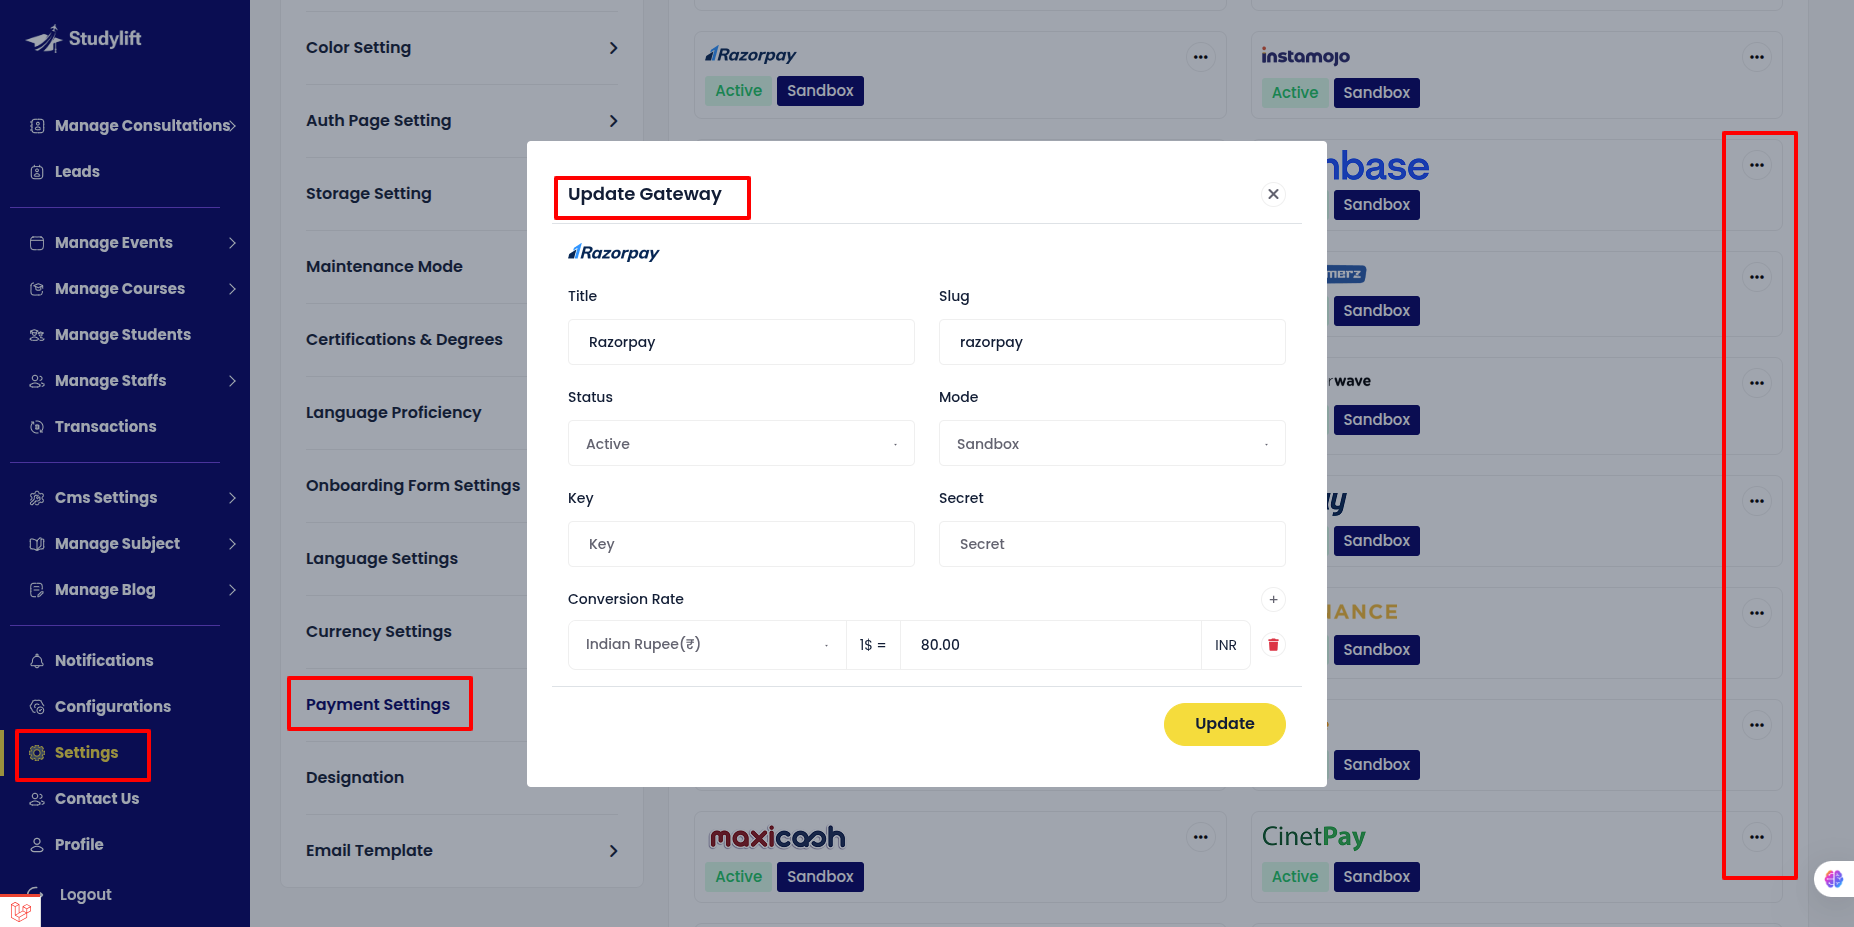The image size is (1854, 927).
Task: Open options menu for CinetPay gateway
Action: pyautogui.click(x=1756, y=837)
